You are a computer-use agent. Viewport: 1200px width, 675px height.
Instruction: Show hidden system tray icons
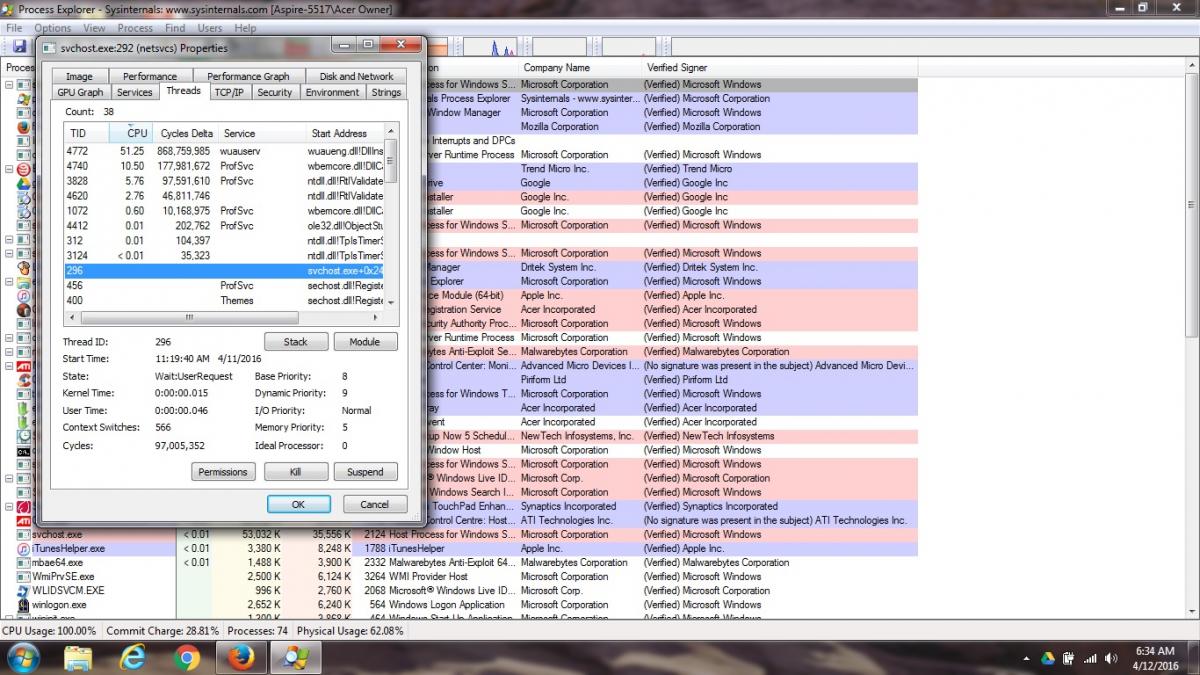click(x=1027, y=658)
